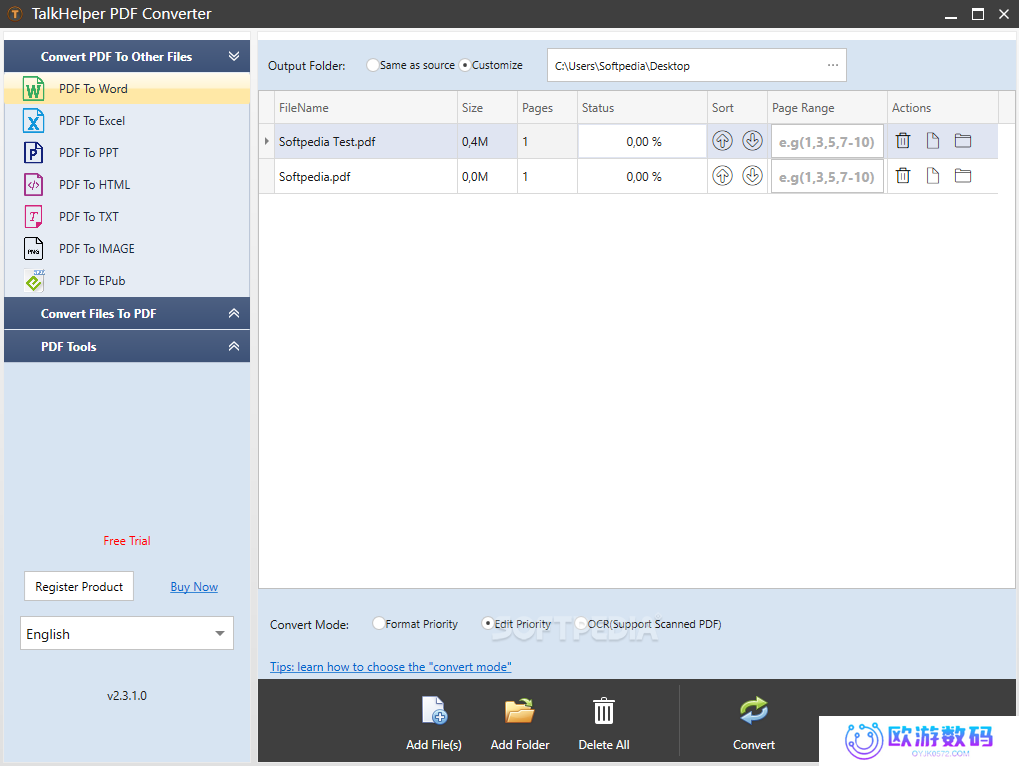Select the PDF To EPub icon
Screen dimensions: 1019x766
[34, 281]
